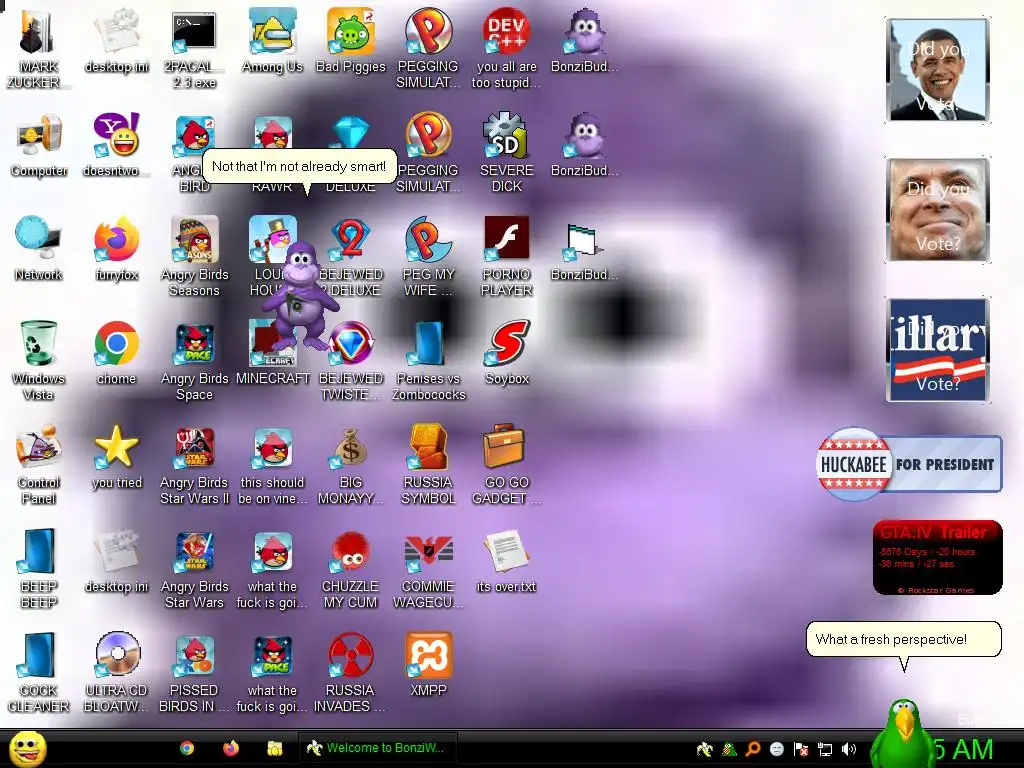Click the 'What a fresh perspective!' speech bubble
The width and height of the screenshot is (1024, 768).
[x=904, y=639]
